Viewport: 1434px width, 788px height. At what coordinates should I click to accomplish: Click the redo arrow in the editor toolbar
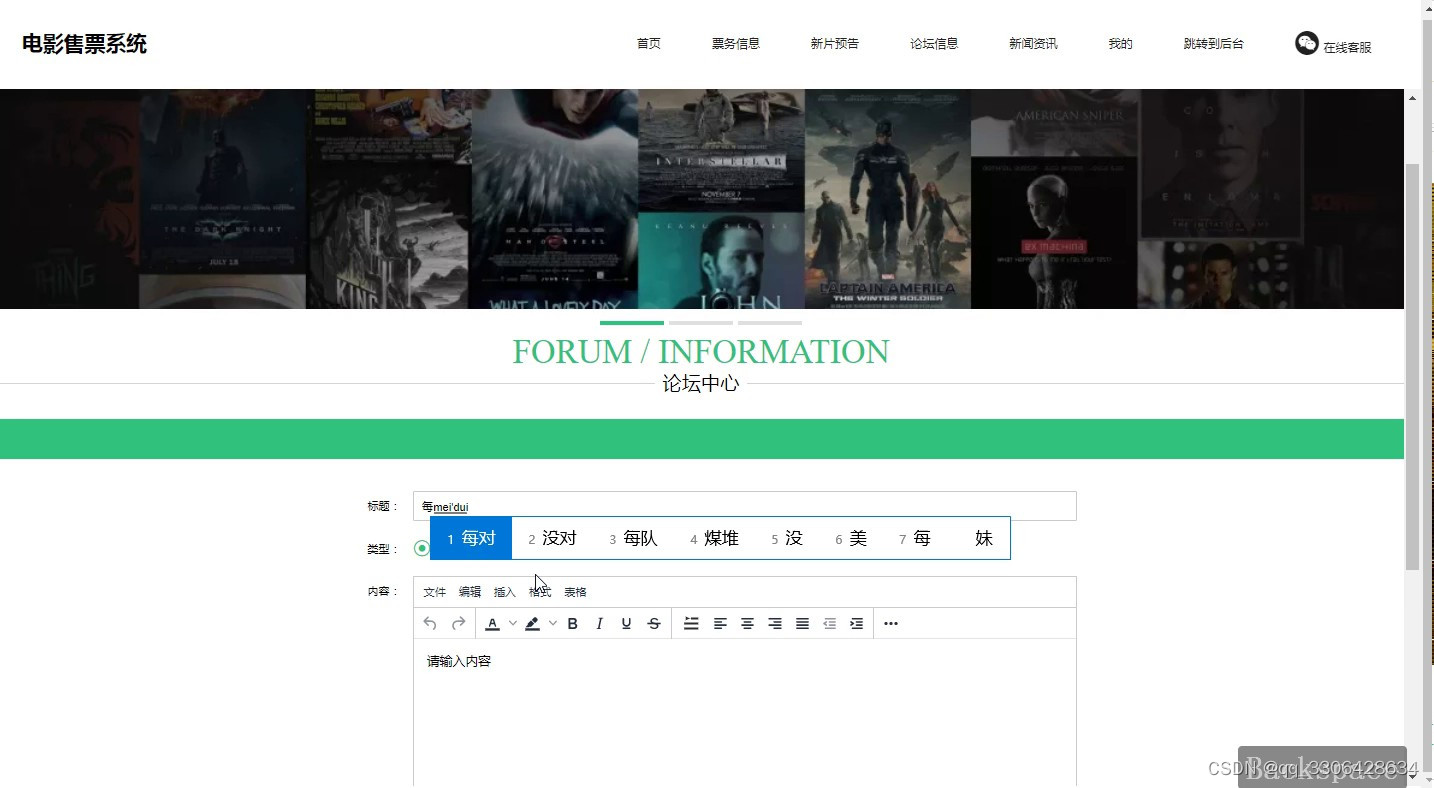tap(458, 623)
